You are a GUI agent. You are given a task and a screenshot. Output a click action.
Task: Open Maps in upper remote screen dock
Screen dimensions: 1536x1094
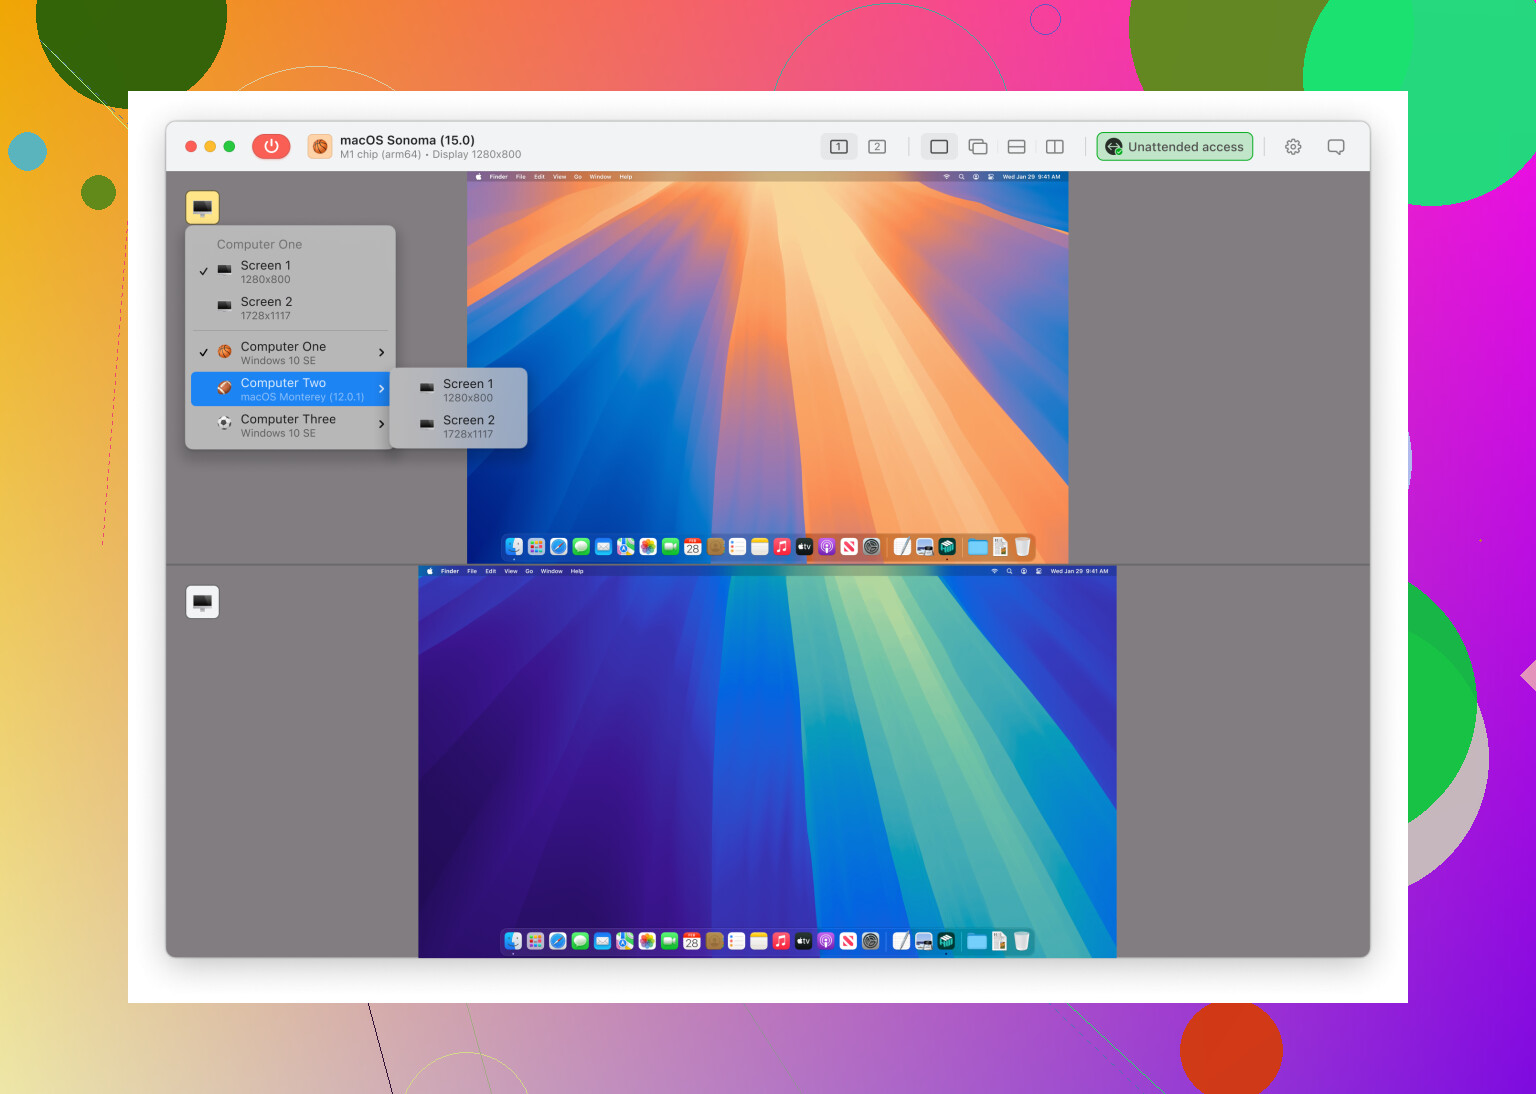[x=626, y=546]
